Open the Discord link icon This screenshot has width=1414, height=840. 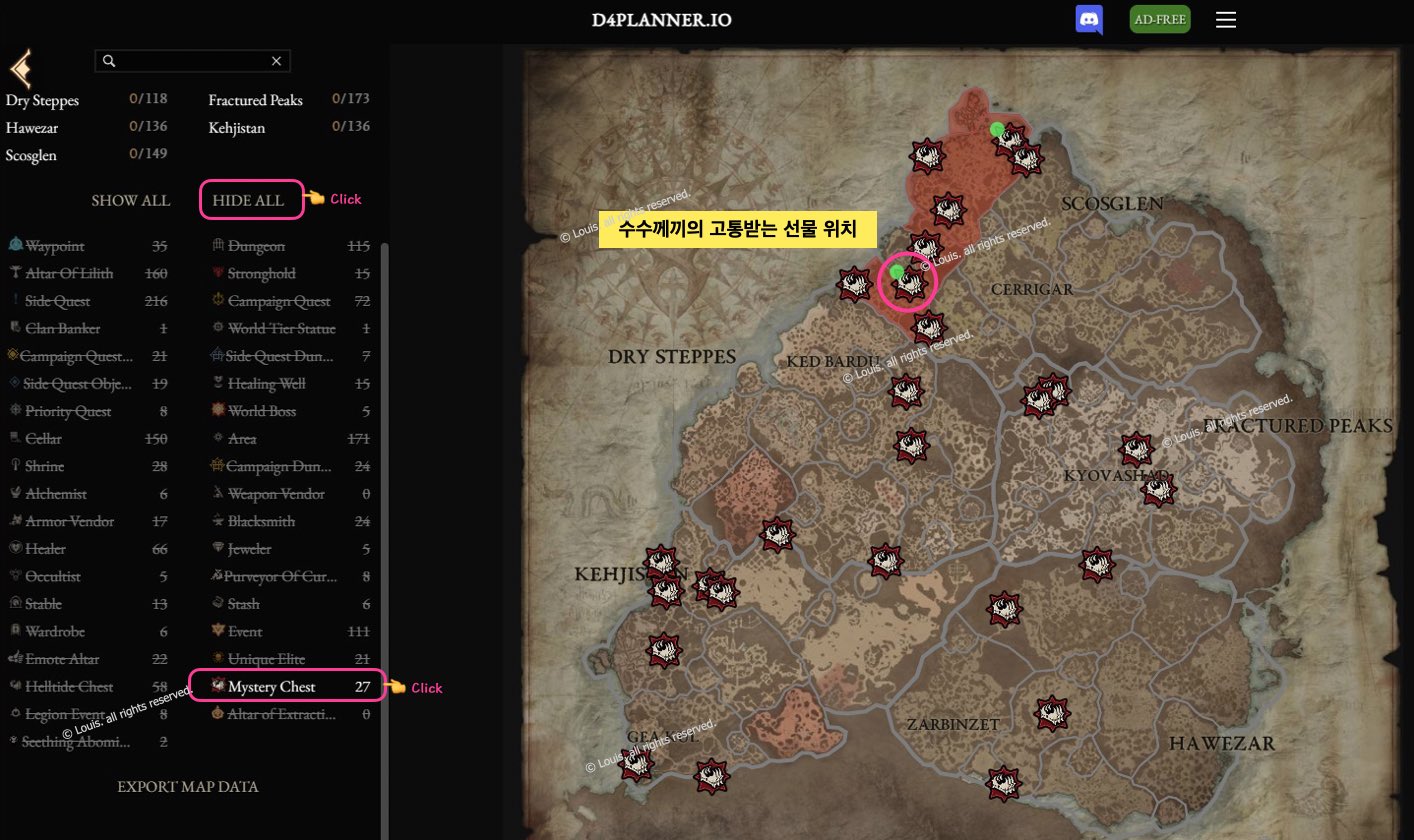click(x=1089, y=20)
